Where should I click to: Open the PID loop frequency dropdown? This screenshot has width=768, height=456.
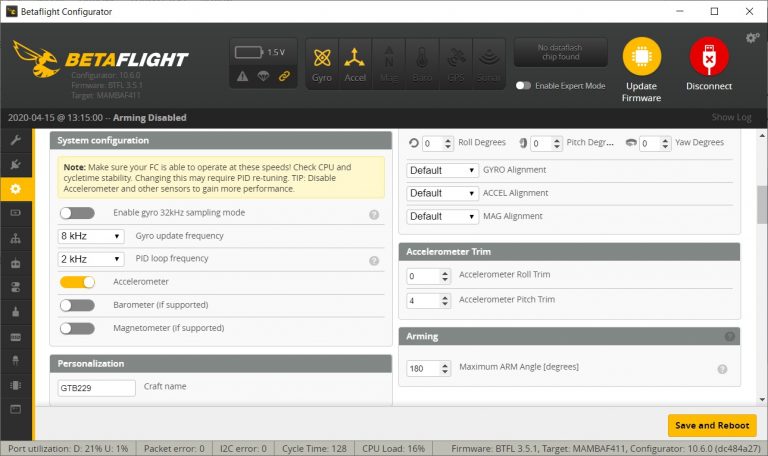coord(91,259)
